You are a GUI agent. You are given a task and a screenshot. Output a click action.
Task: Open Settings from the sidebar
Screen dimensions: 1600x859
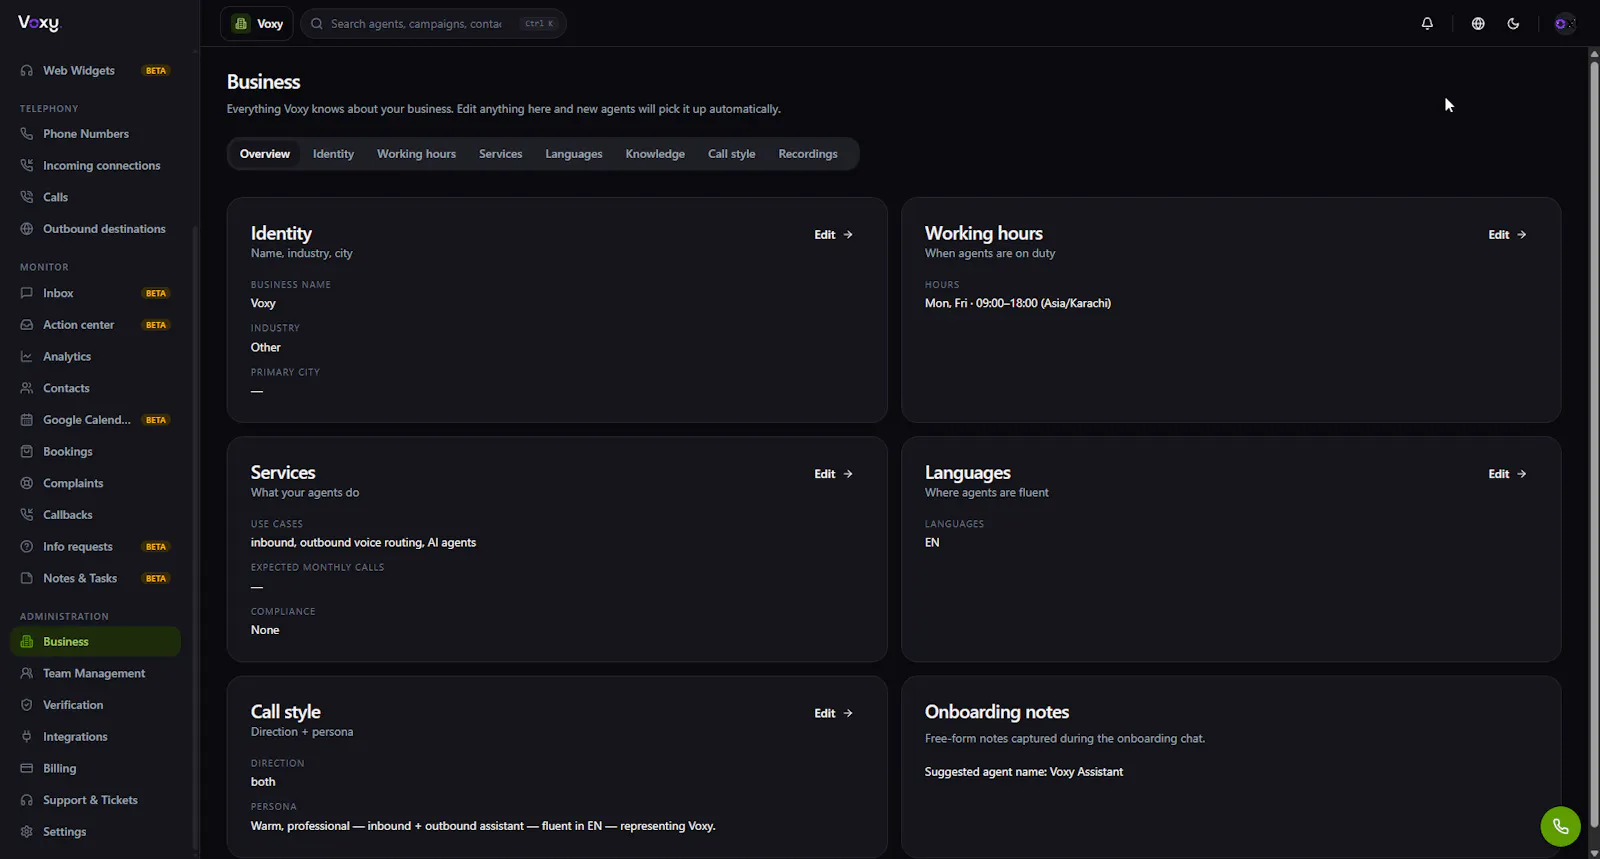coord(95,832)
